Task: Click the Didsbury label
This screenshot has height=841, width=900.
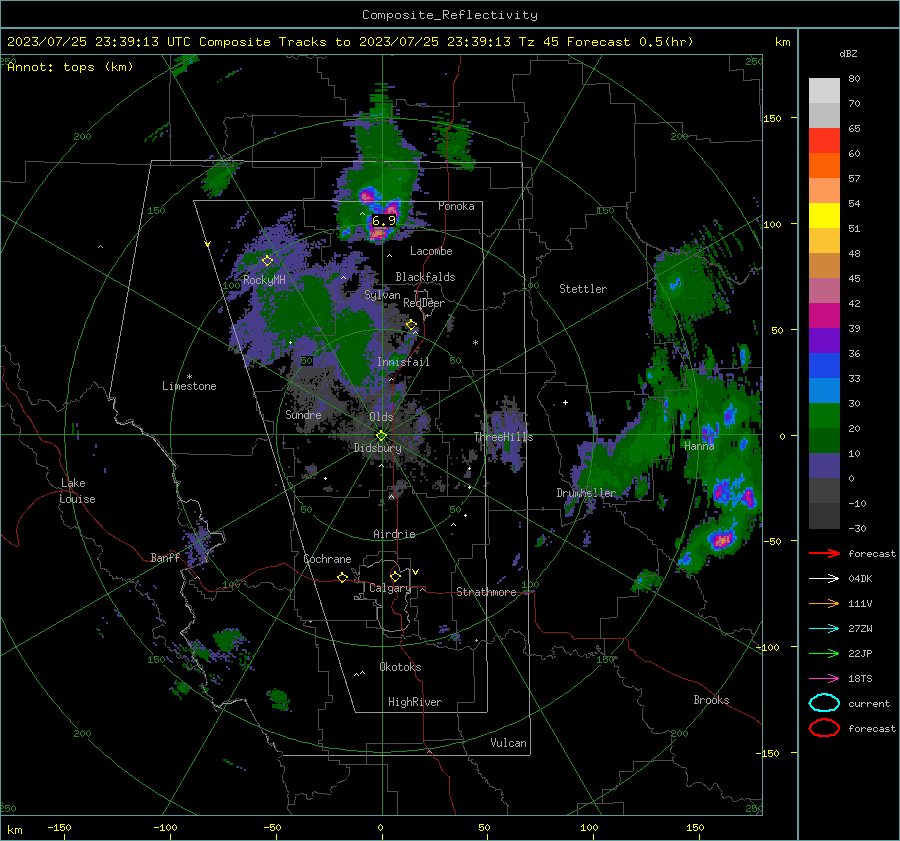Action: [377, 448]
